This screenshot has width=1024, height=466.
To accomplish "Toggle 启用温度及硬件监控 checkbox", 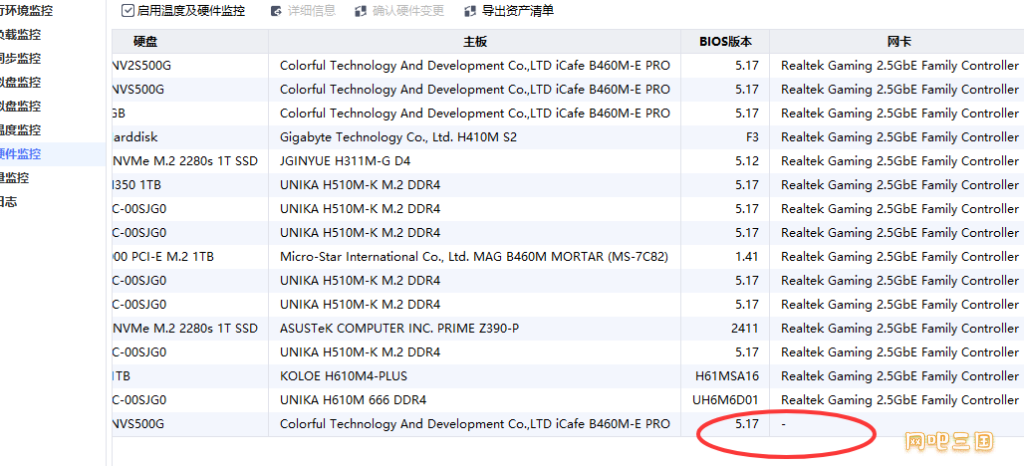I will (x=128, y=10).
